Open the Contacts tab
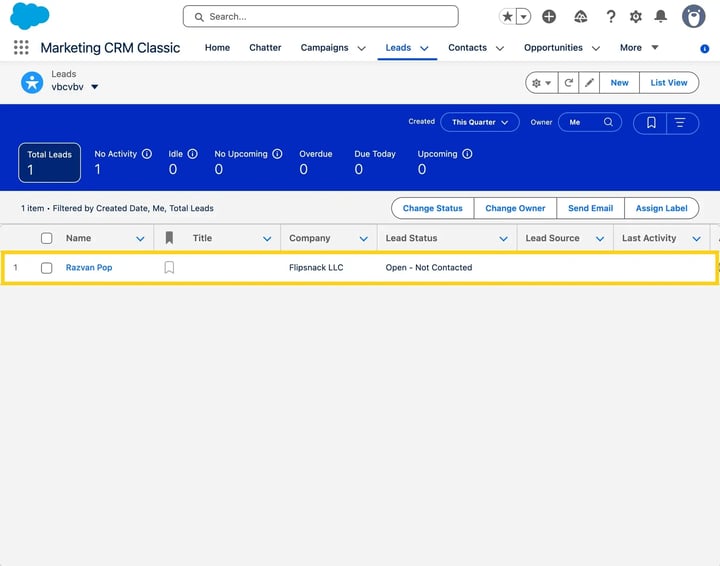 click(467, 48)
